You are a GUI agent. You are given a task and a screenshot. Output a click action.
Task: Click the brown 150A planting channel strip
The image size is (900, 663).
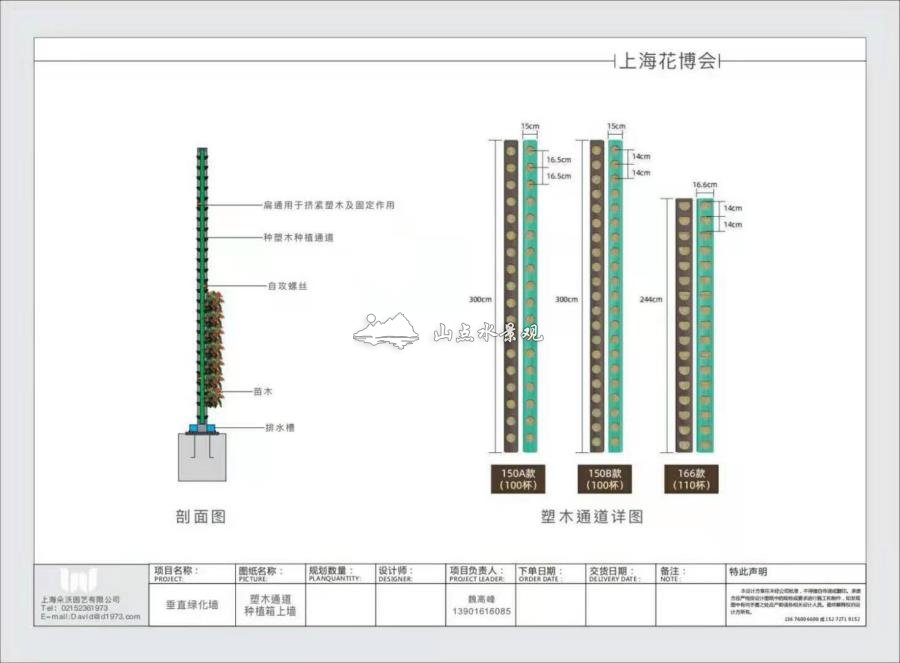coord(510,297)
